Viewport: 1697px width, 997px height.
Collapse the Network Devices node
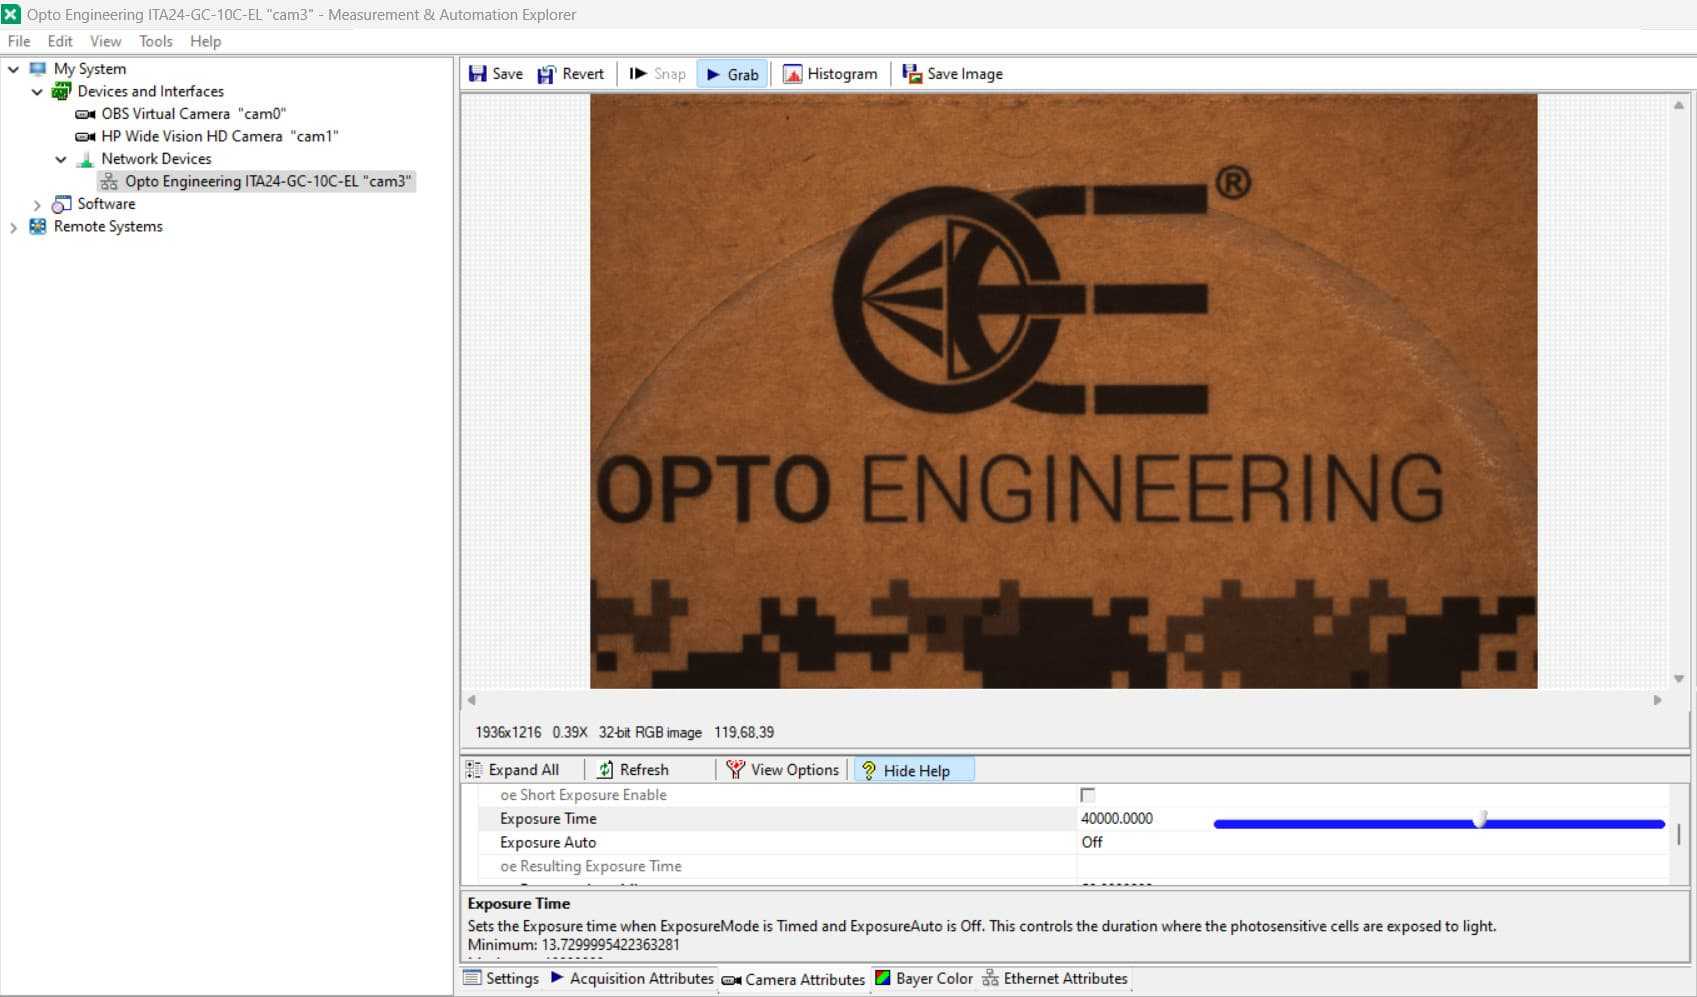[x=61, y=160]
